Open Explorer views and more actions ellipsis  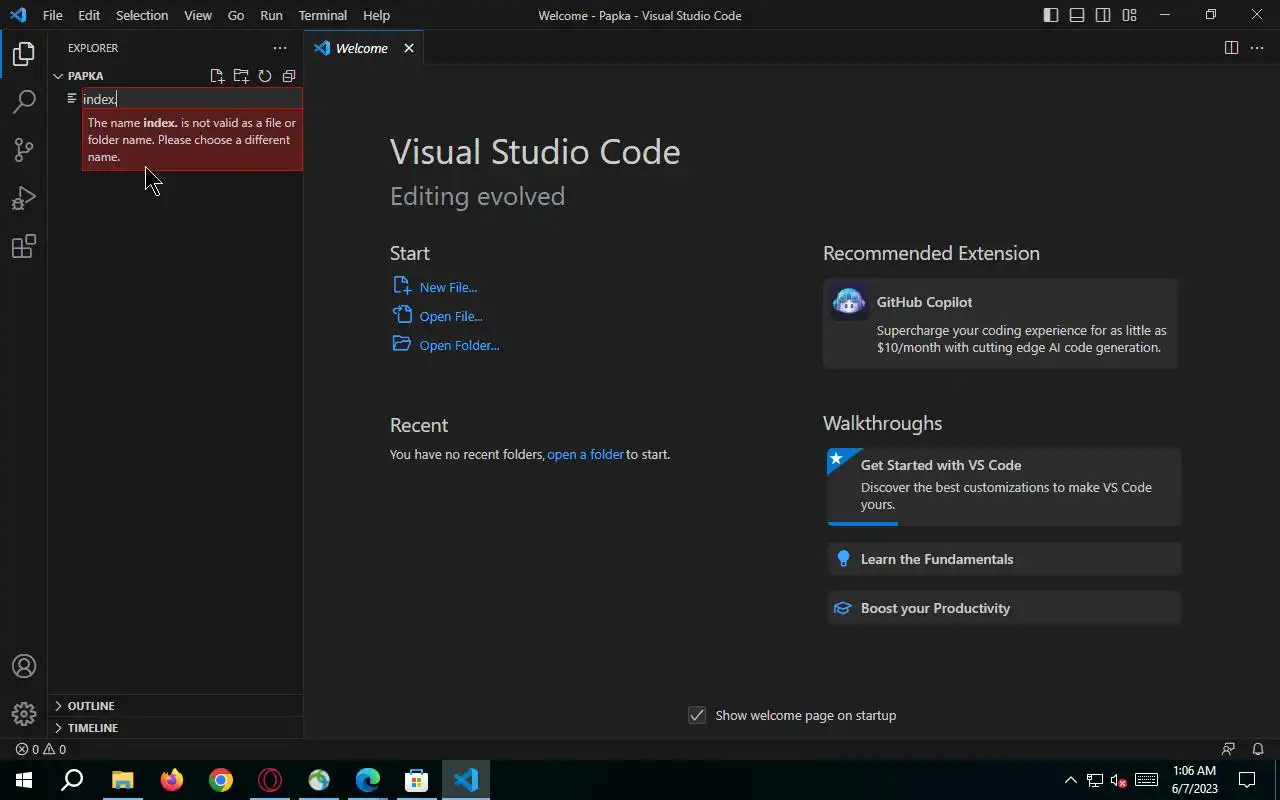point(280,48)
